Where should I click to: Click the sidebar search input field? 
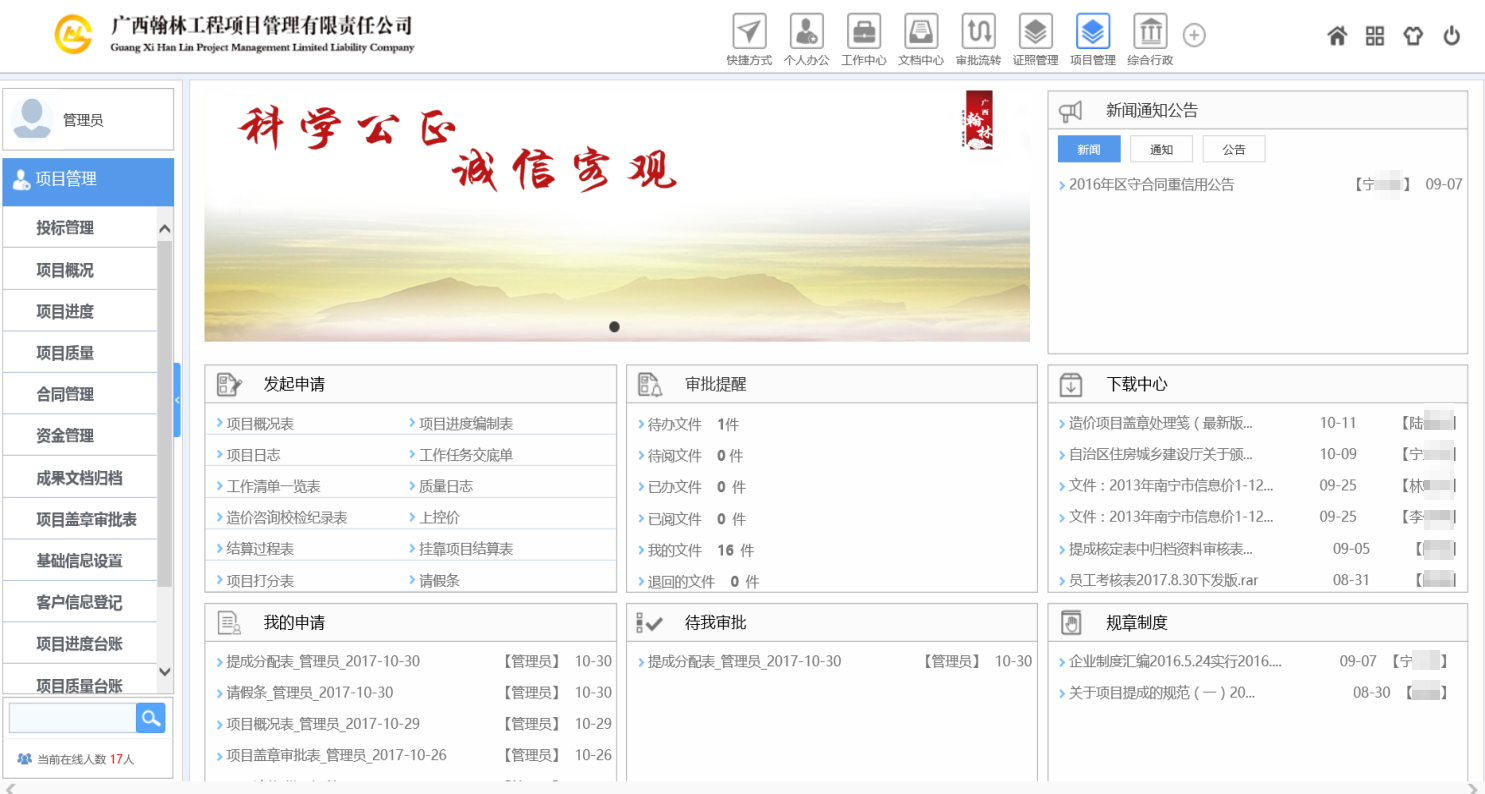click(x=72, y=717)
